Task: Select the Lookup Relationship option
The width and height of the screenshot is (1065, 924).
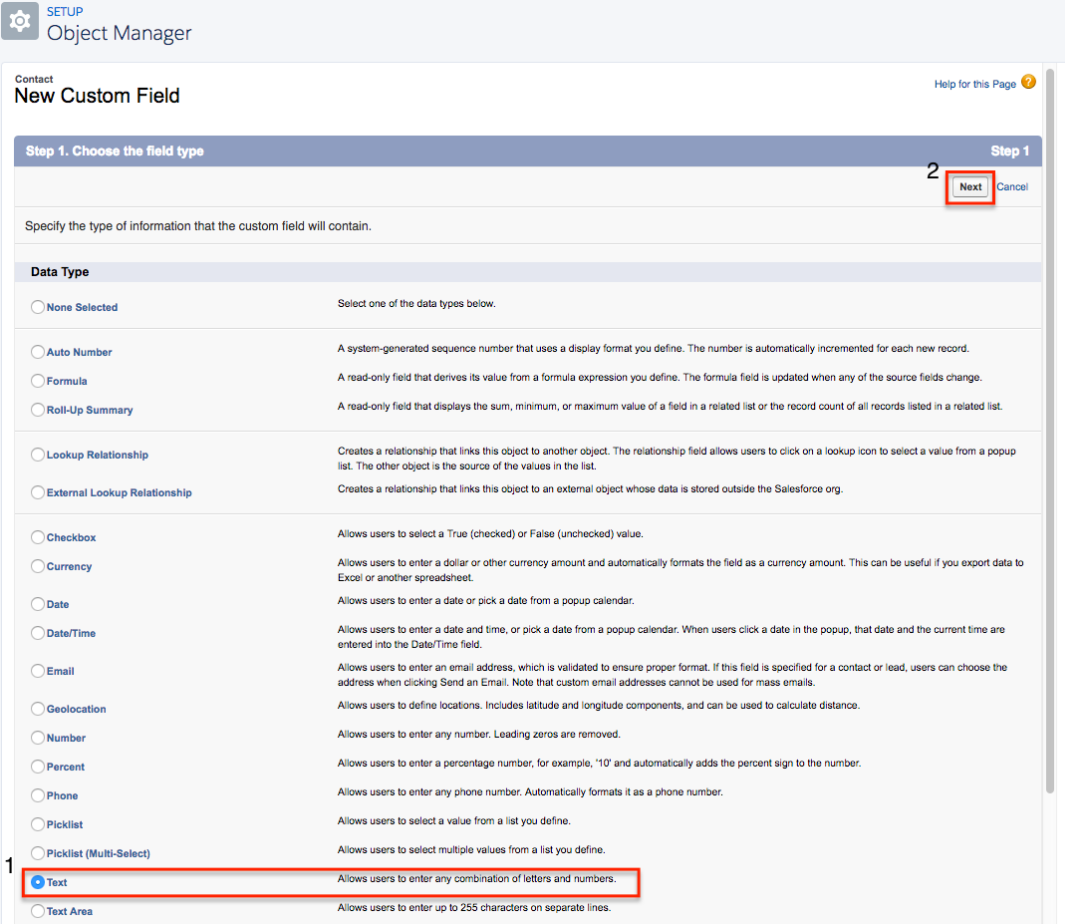Action: point(37,455)
